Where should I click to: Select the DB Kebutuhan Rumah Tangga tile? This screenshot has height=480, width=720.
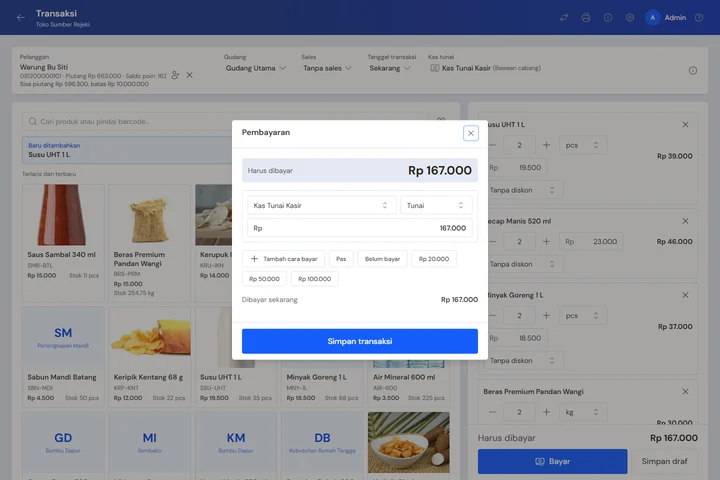322,446
